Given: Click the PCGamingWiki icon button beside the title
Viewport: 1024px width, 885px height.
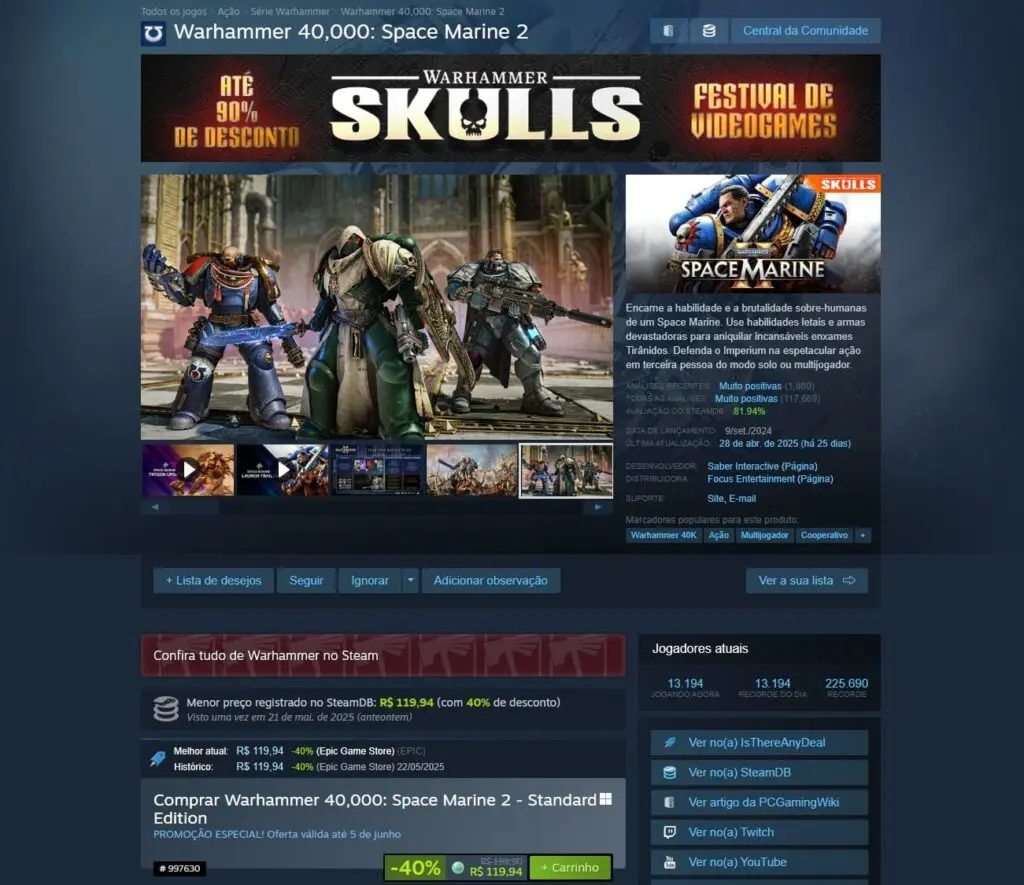Looking at the screenshot, I should click(668, 31).
